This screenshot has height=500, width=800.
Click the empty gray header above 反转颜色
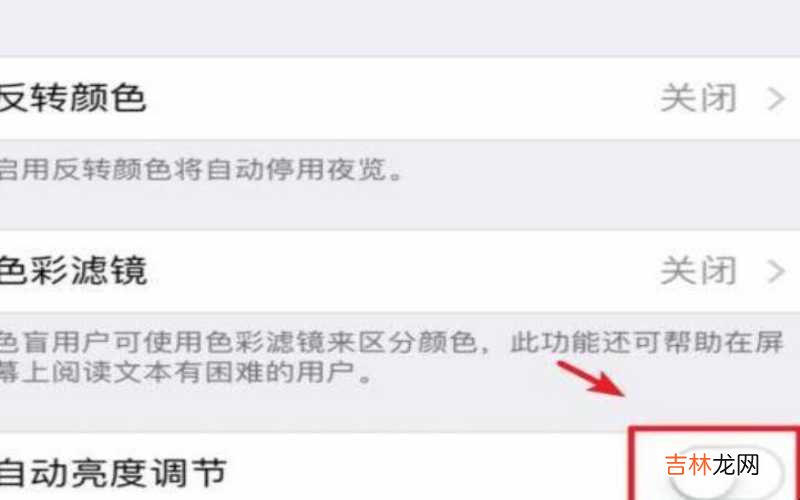pyautogui.click(x=400, y=27)
